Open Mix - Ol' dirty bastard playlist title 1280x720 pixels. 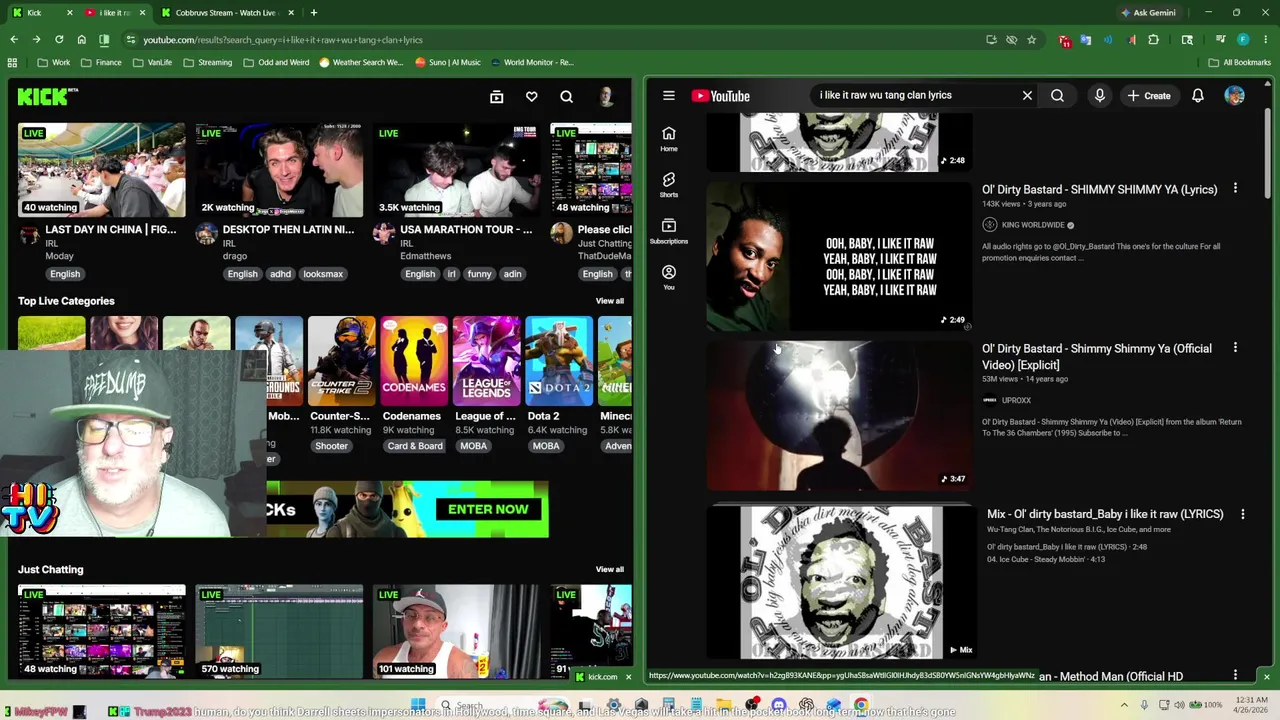click(x=1105, y=514)
